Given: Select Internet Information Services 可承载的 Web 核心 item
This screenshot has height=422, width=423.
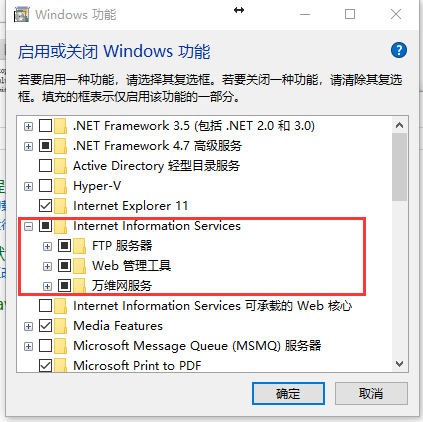Looking at the screenshot, I should click(x=212, y=306).
